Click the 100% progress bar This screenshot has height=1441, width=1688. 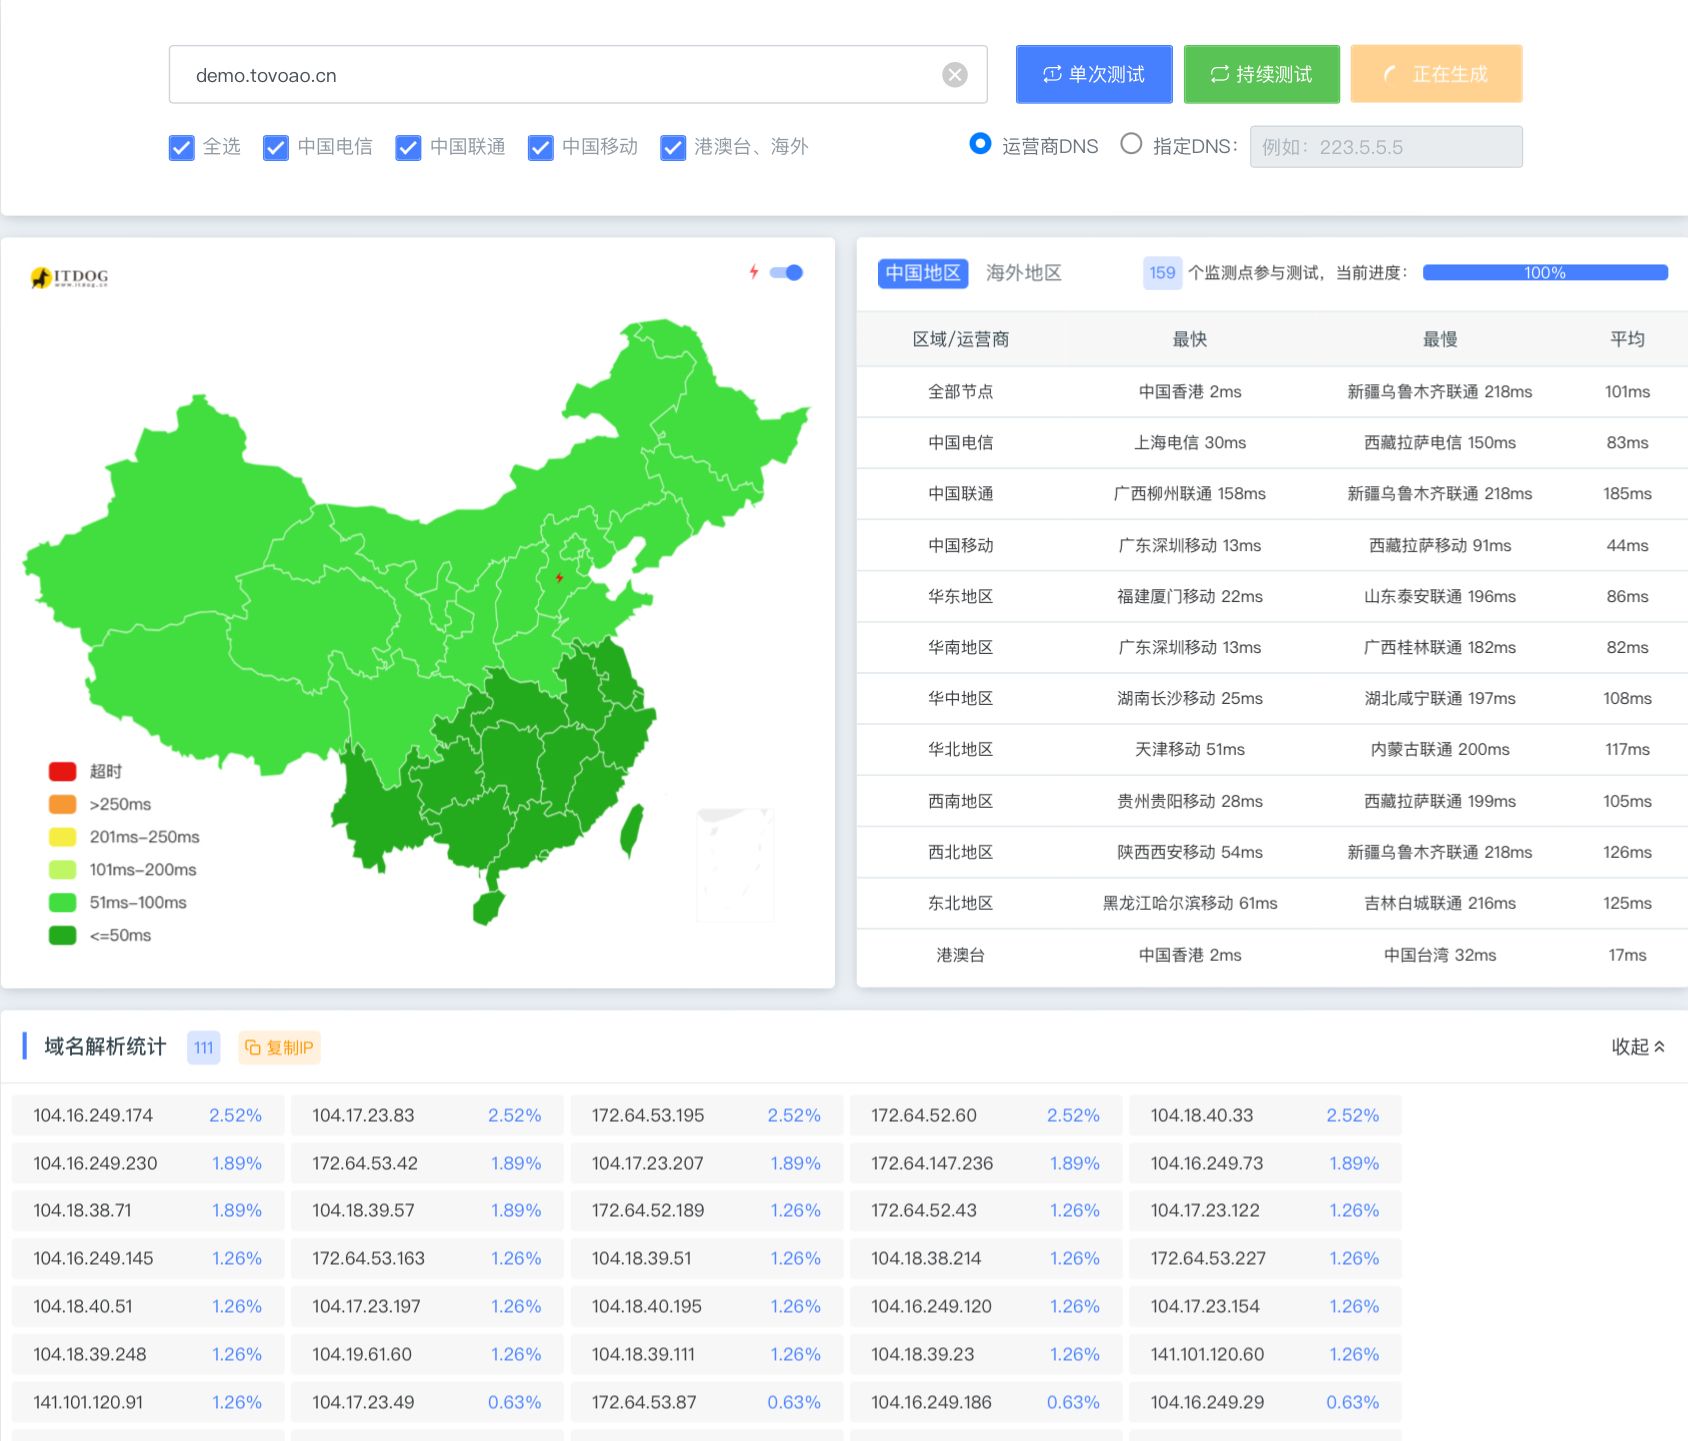[x=1545, y=273]
